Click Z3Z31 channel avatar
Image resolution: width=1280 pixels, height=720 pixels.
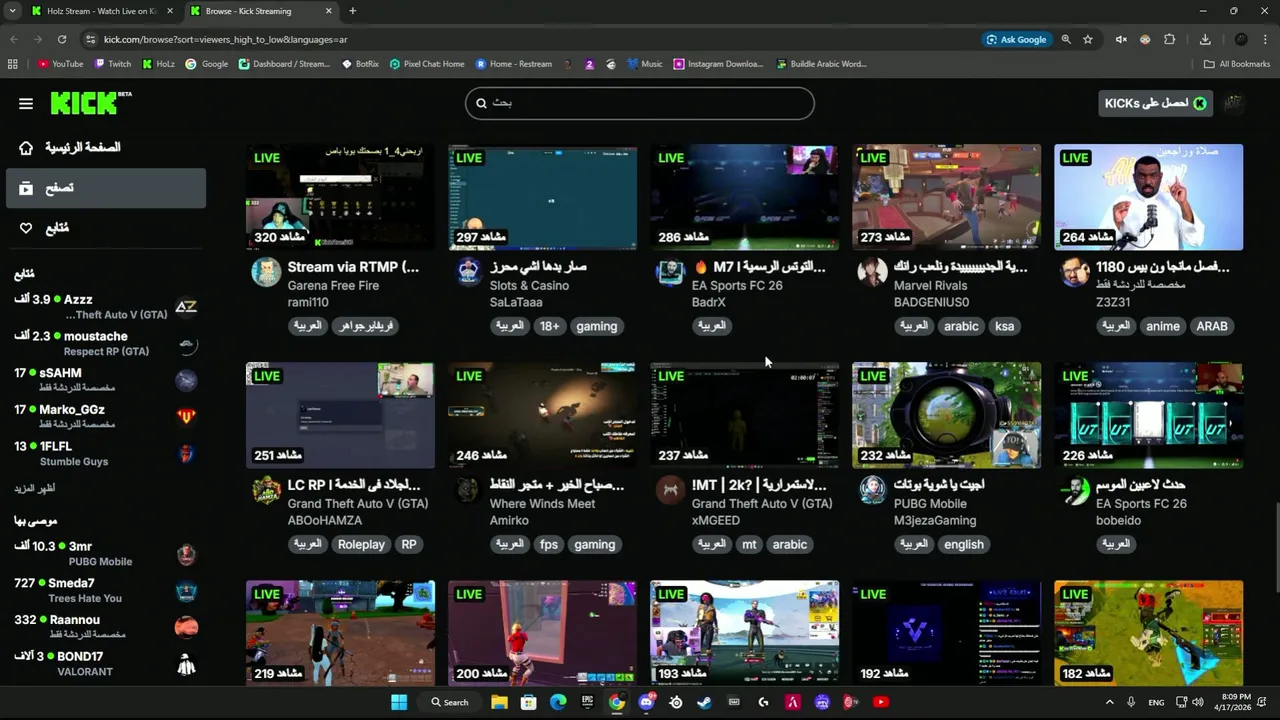[x=1074, y=272]
